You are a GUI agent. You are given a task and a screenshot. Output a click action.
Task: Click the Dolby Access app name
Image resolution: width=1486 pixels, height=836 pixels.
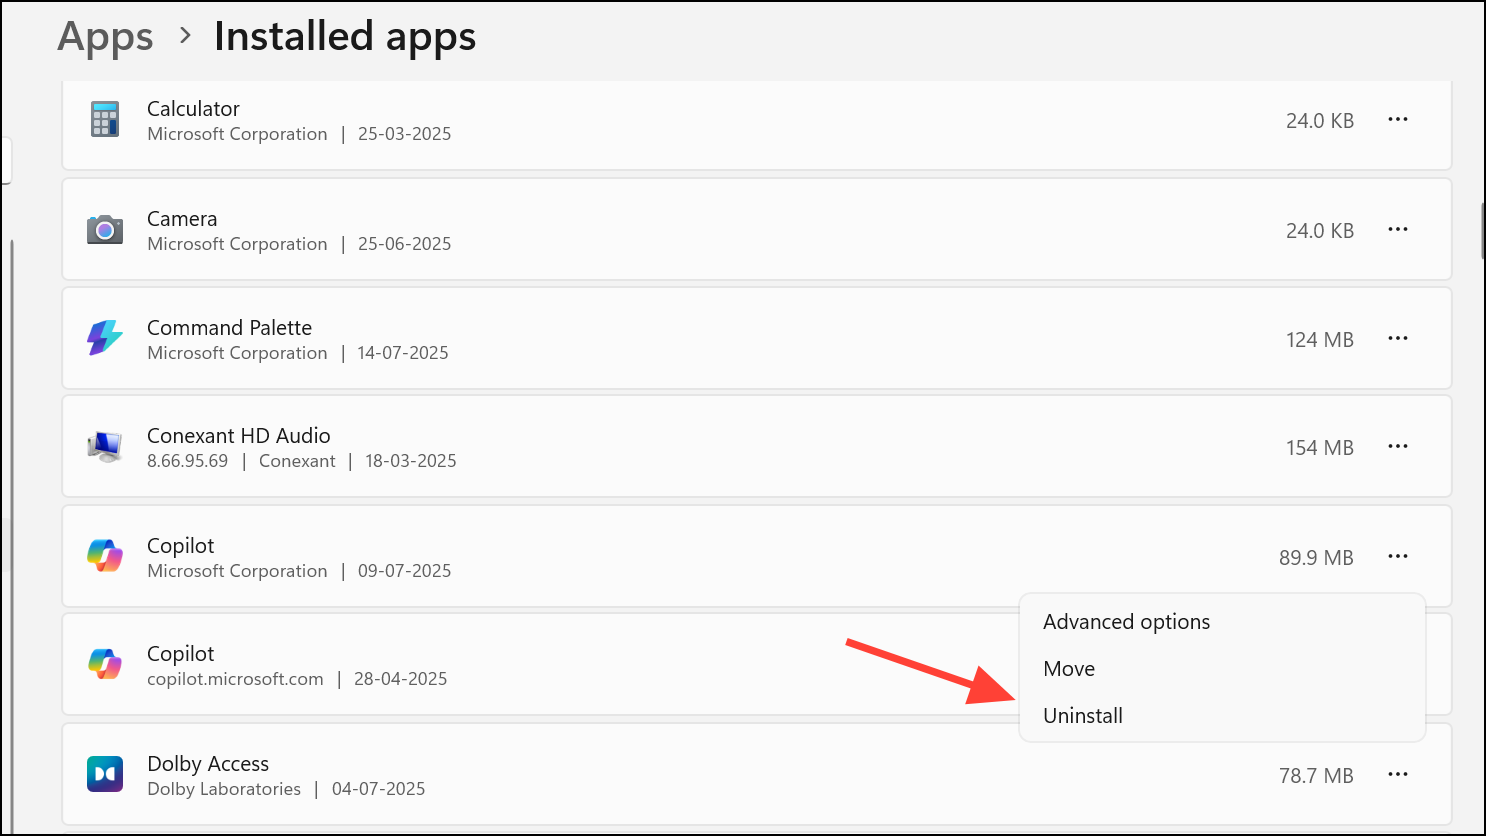click(x=208, y=764)
